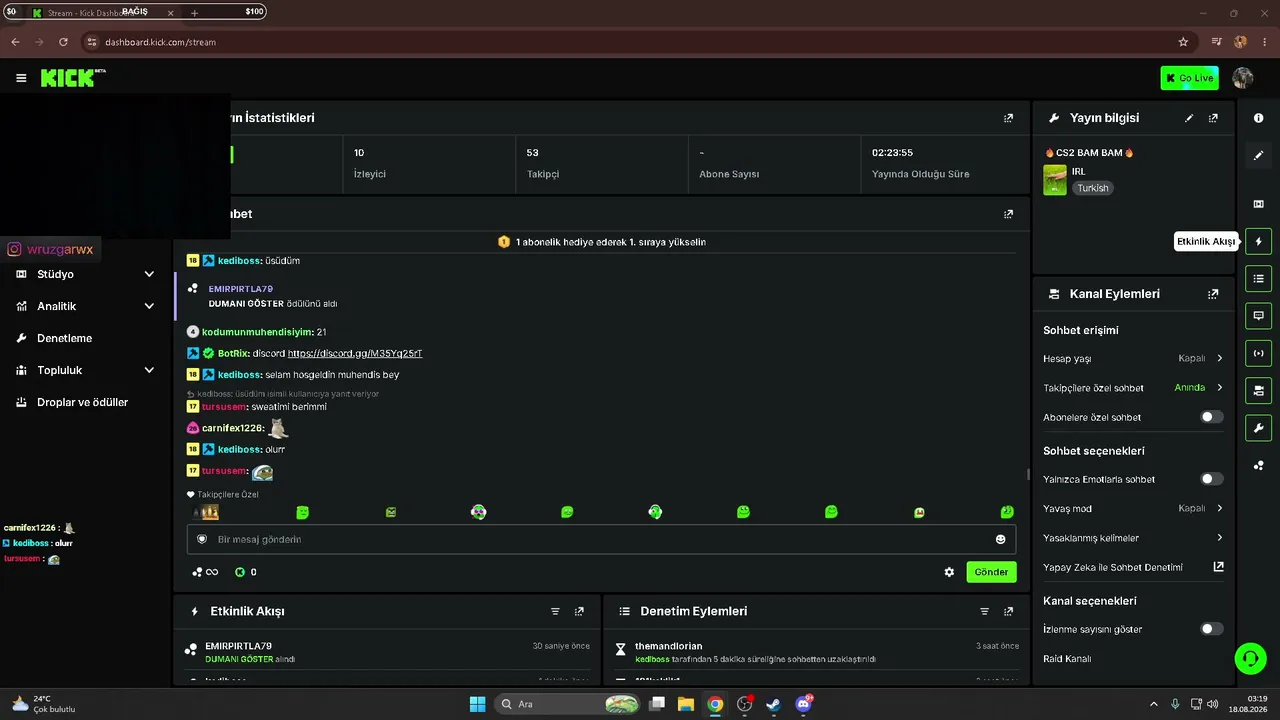Open the user profile avatar menu
Screen dimensions: 1280x720
1243,78
